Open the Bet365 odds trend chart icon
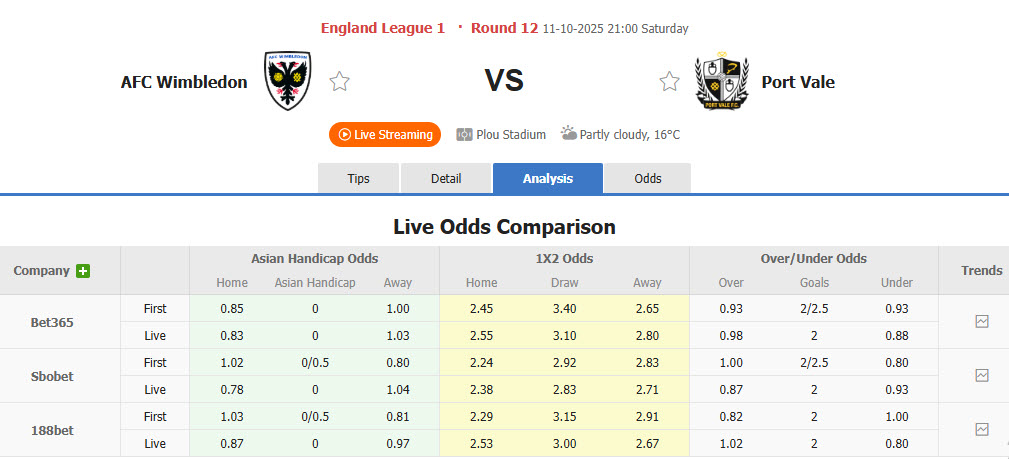The width and height of the screenshot is (1009, 459). tap(982, 322)
